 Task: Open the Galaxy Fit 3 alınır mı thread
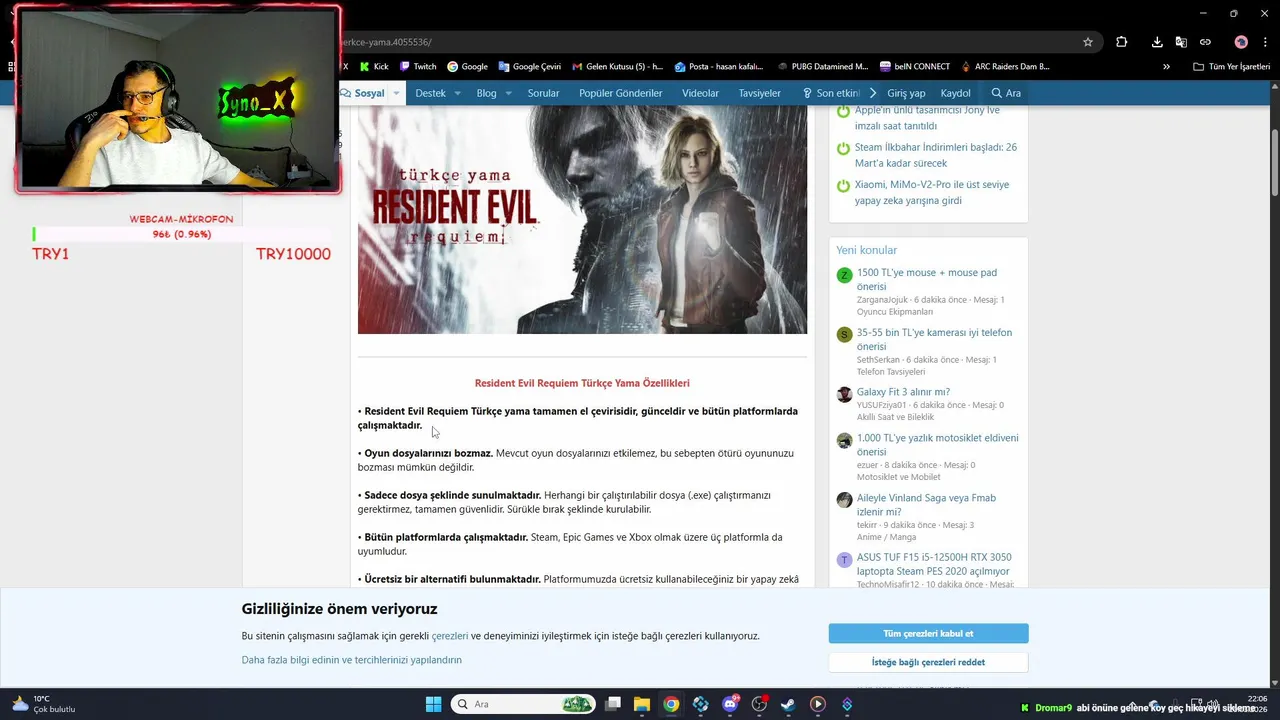click(x=903, y=392)
